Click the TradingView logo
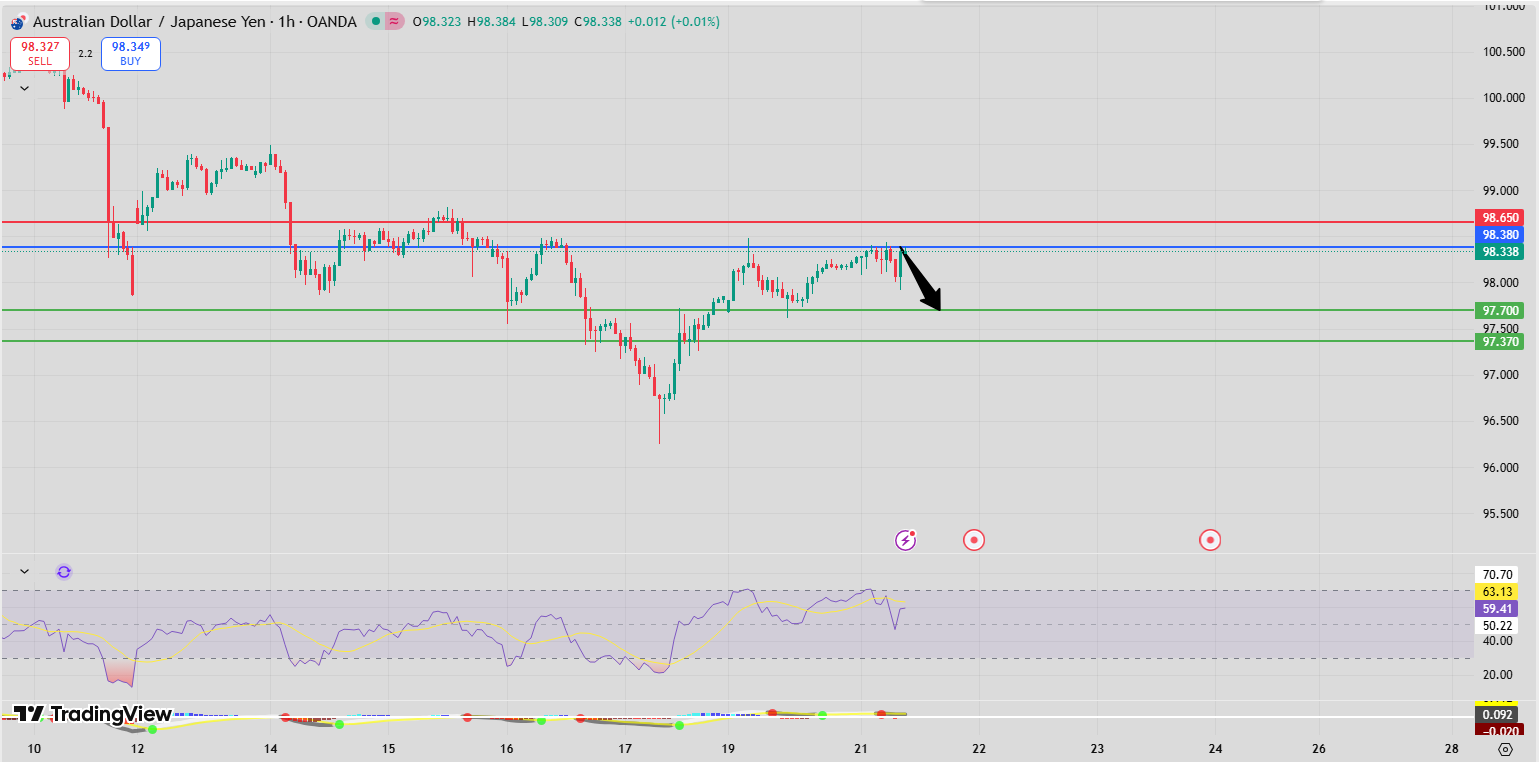1539x762 pixels. 92,714
